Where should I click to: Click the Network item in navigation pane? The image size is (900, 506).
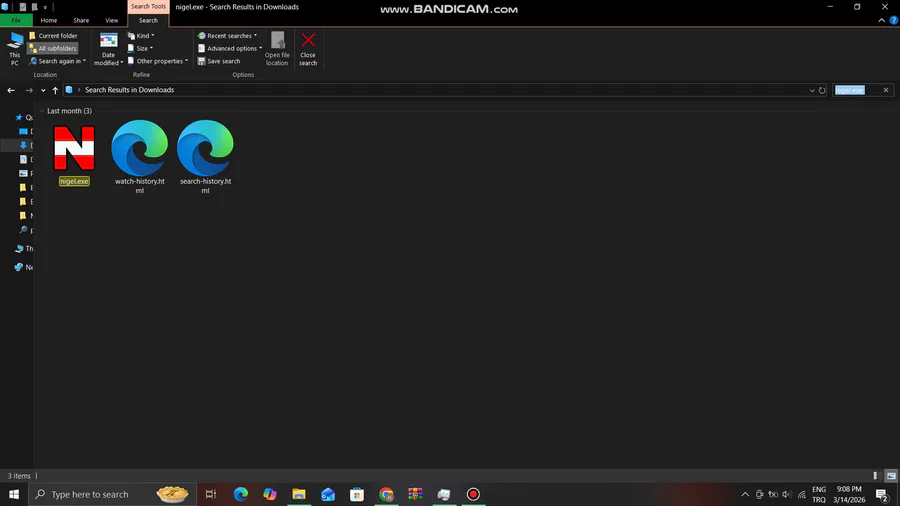click(24, 267)
